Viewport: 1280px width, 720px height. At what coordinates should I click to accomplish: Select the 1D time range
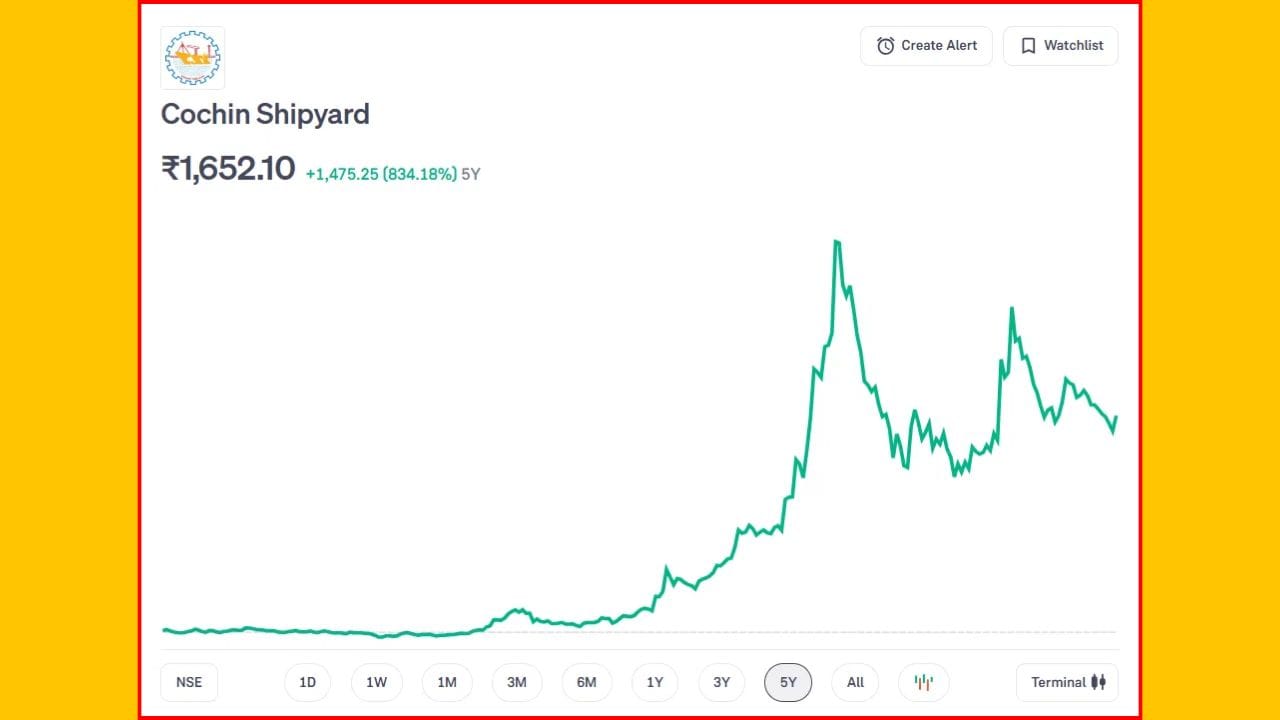307,683
